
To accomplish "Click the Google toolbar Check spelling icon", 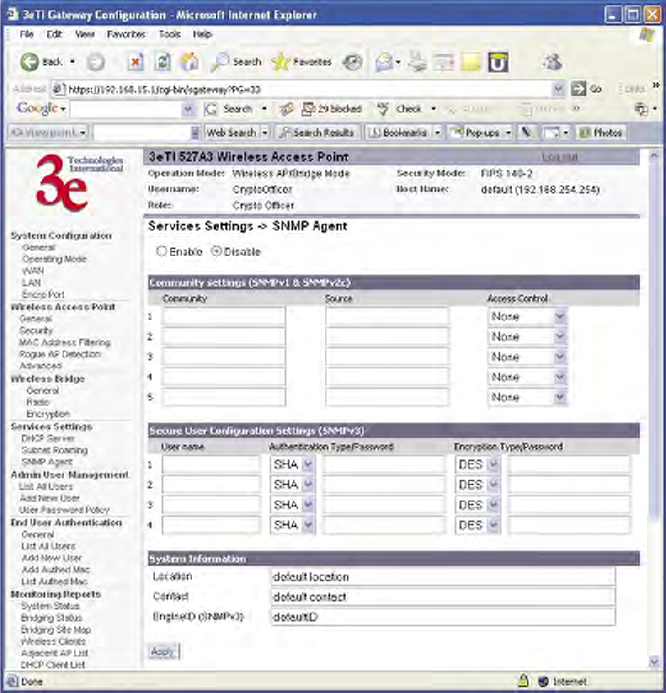I will tap(383, 109).
